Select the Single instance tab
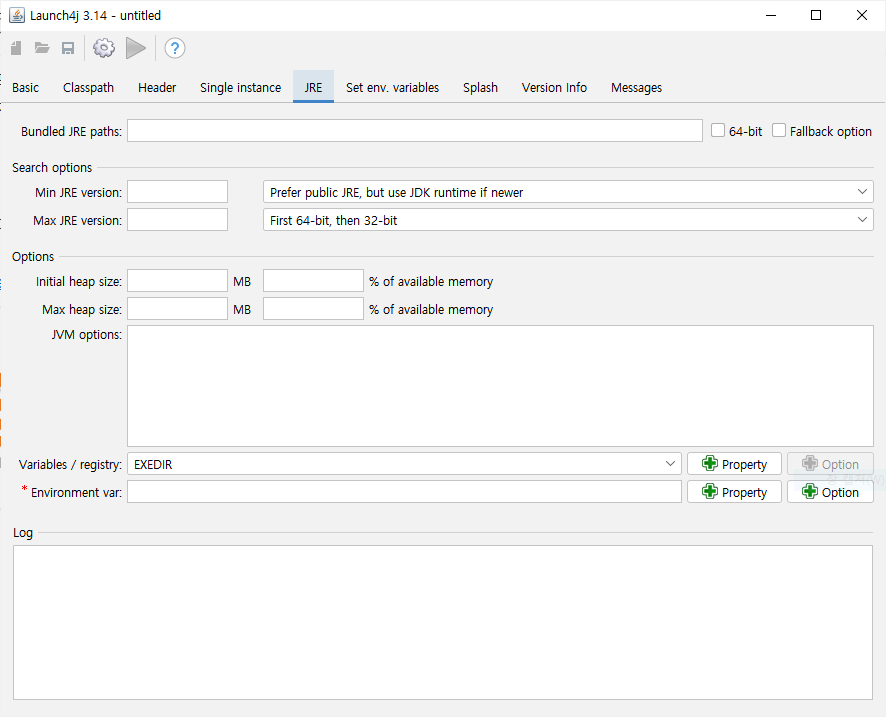886x717 pixels. 240,88
